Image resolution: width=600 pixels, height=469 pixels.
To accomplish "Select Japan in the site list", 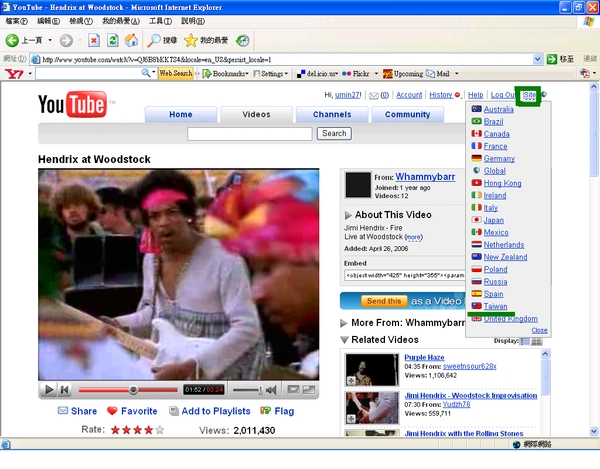I will tap(494, 220).
